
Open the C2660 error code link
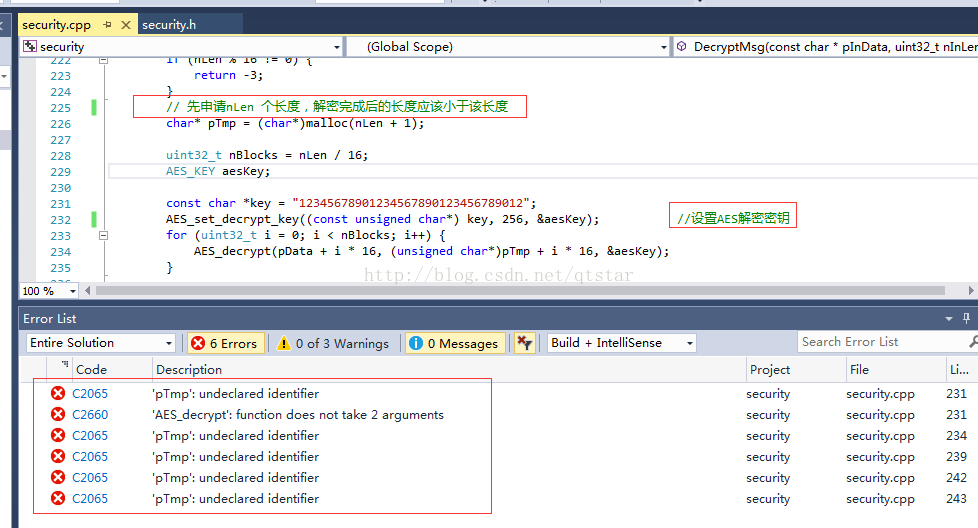pyautogui.click(x=90, y=415)
